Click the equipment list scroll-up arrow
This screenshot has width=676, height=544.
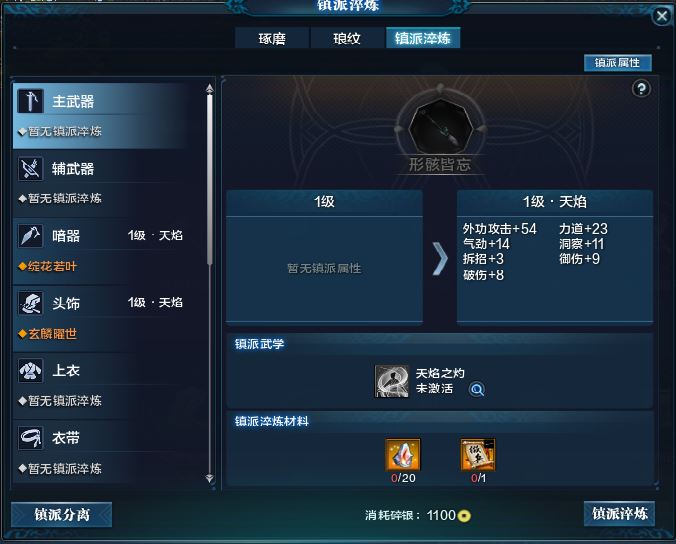210,88
